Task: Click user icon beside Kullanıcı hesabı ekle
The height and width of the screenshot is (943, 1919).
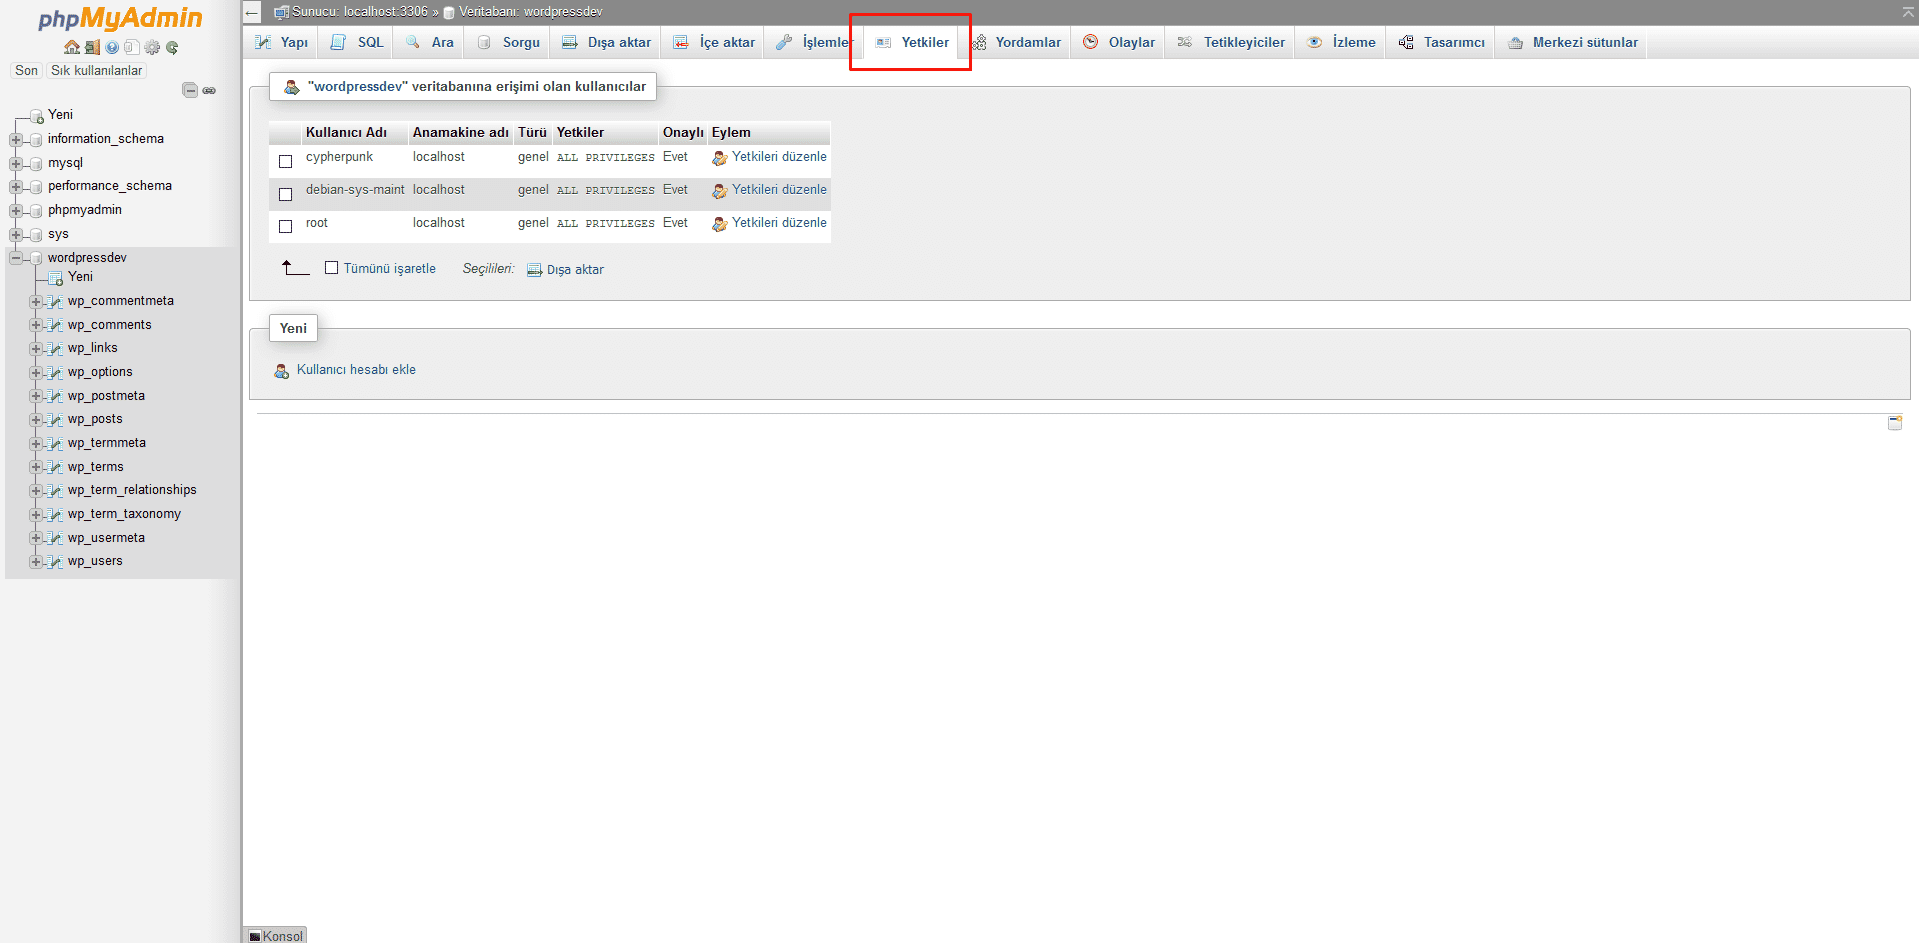Action: tap(282, 371)
